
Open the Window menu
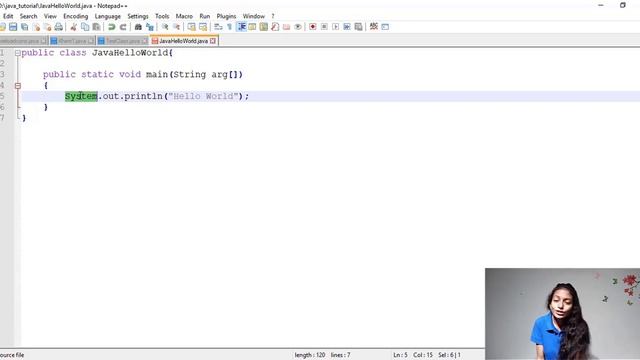(254, 16)
